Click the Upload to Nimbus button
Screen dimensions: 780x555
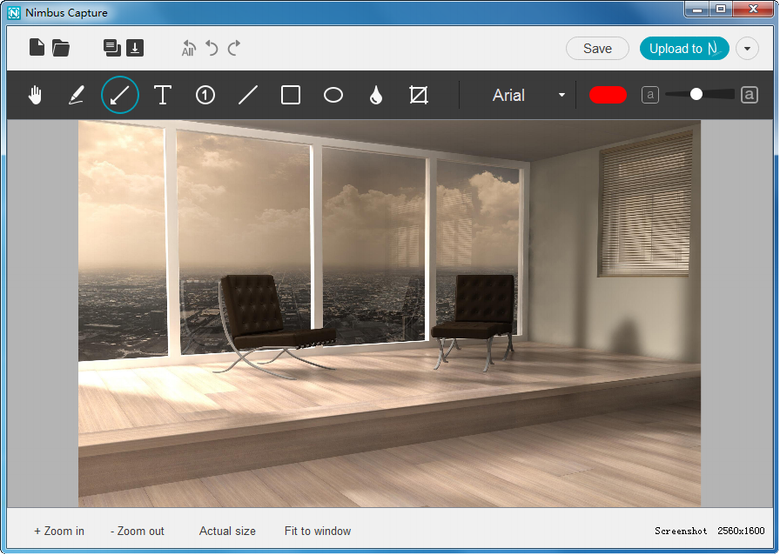684,48
